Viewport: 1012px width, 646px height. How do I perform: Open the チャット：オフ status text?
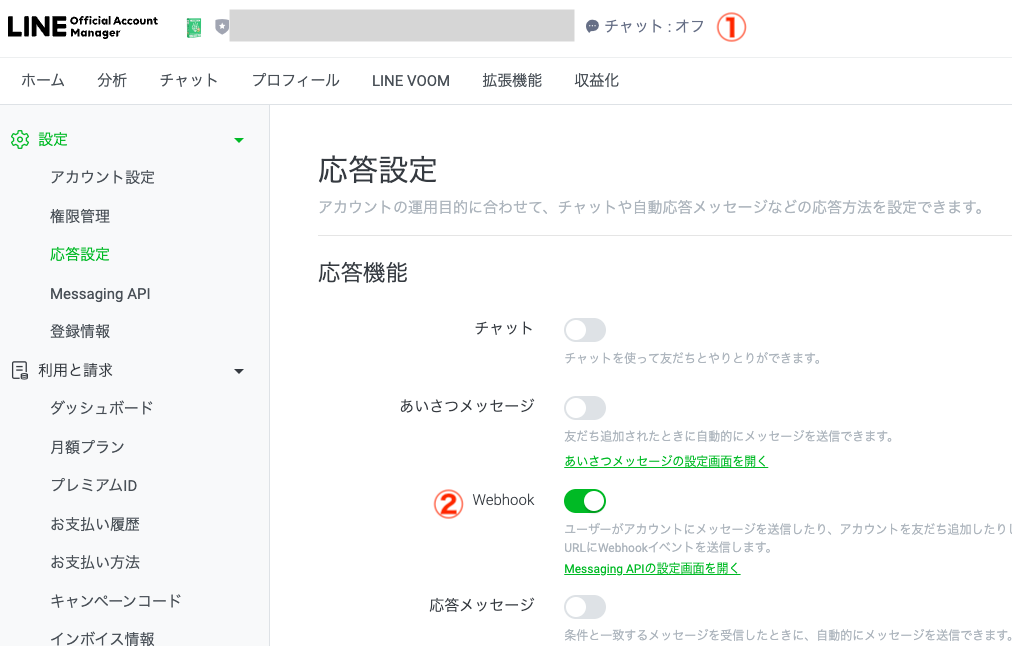point(654,26)
